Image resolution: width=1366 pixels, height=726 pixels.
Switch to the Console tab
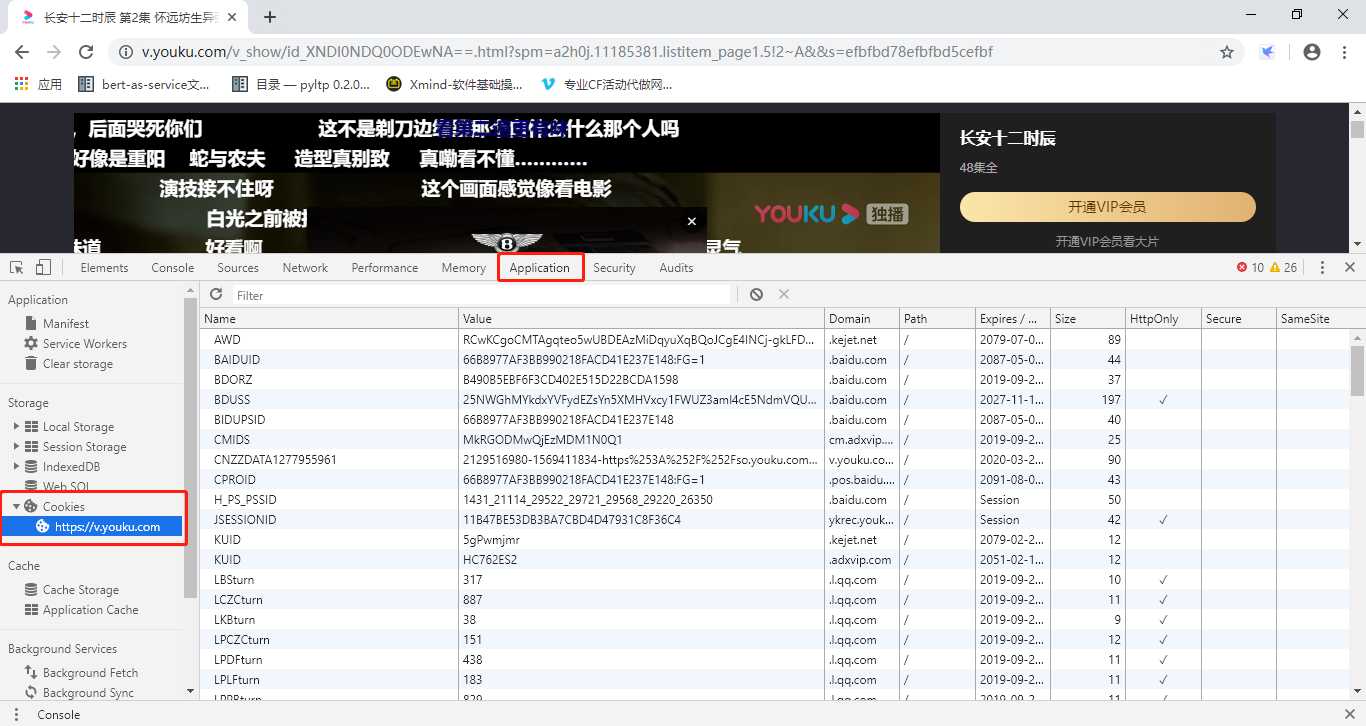click(x=173, y=268)
